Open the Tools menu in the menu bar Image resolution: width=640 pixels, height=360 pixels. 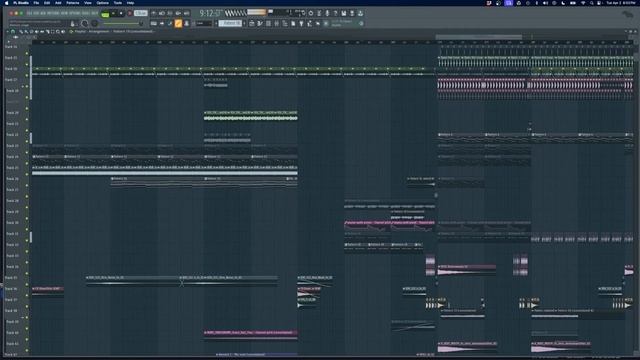click(x=118, y=3)
